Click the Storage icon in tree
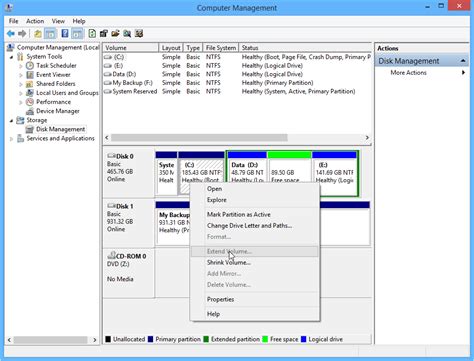Image resolution: width=474 pixels, height=361 pixels. point(20,120)
